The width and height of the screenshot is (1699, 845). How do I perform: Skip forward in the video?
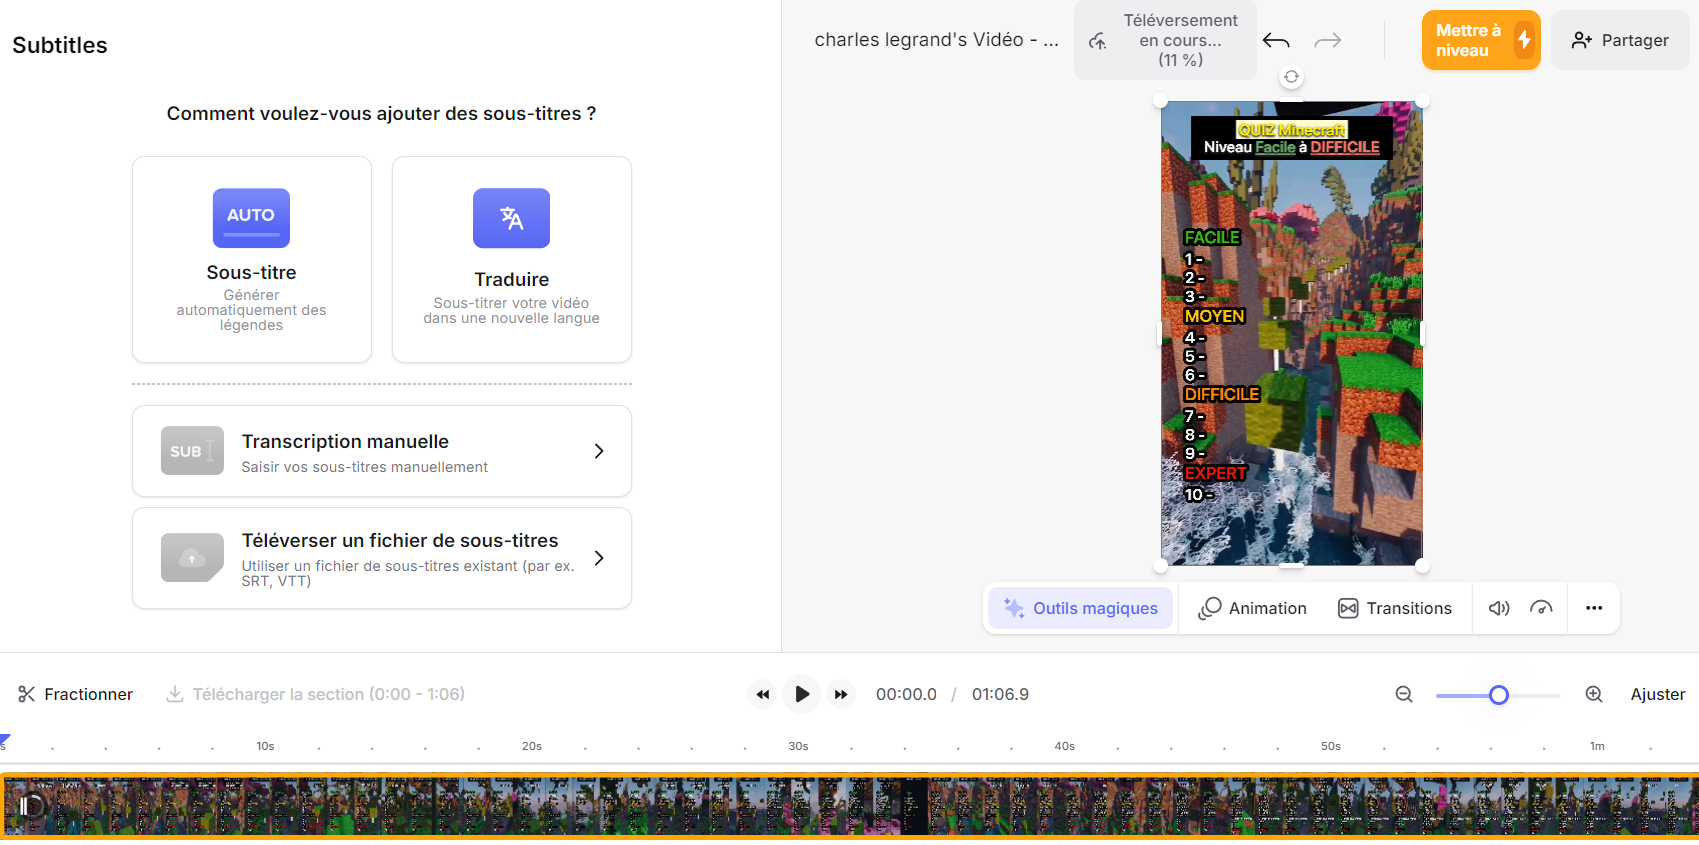click(841, 694)
